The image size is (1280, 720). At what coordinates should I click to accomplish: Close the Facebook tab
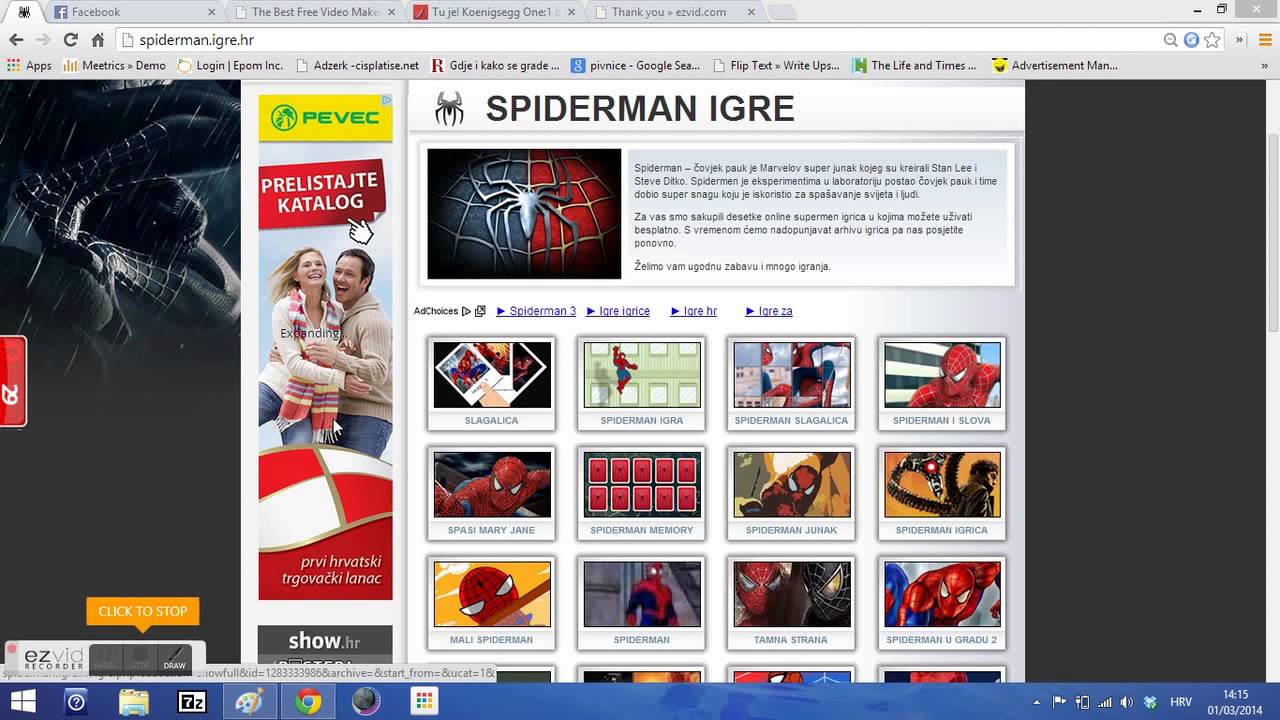[211, 12]
